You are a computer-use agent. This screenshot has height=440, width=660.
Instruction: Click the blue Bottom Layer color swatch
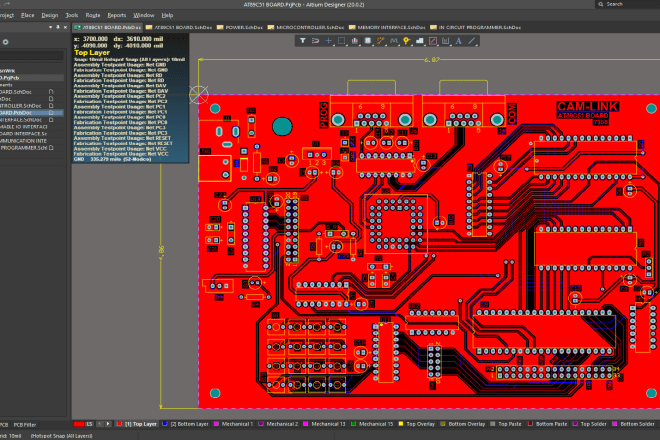coord(165,424)
